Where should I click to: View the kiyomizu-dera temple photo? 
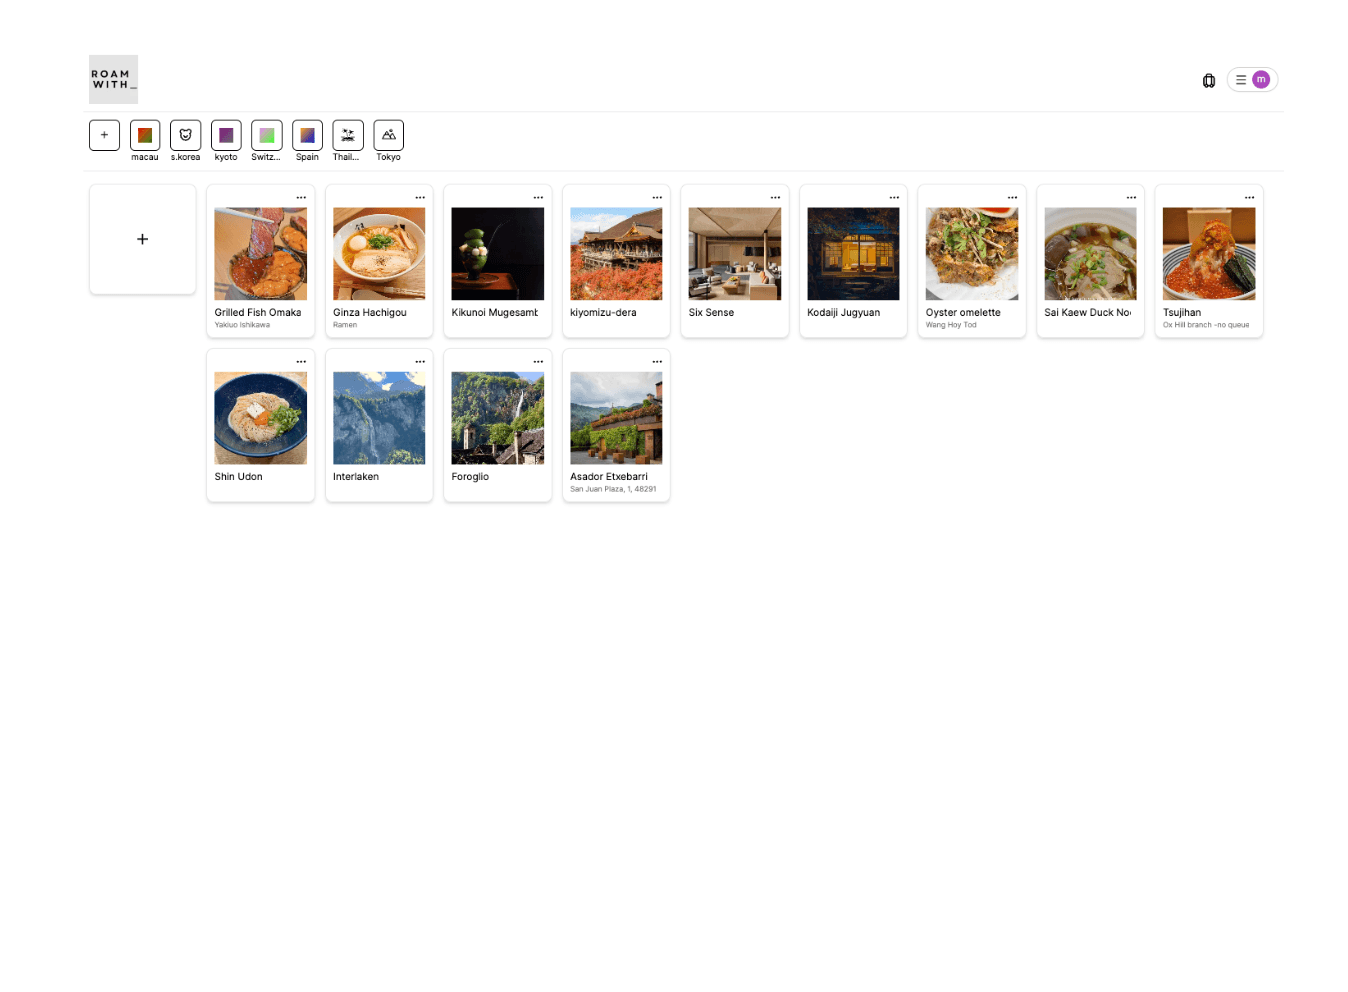click(x=616, y=254)
